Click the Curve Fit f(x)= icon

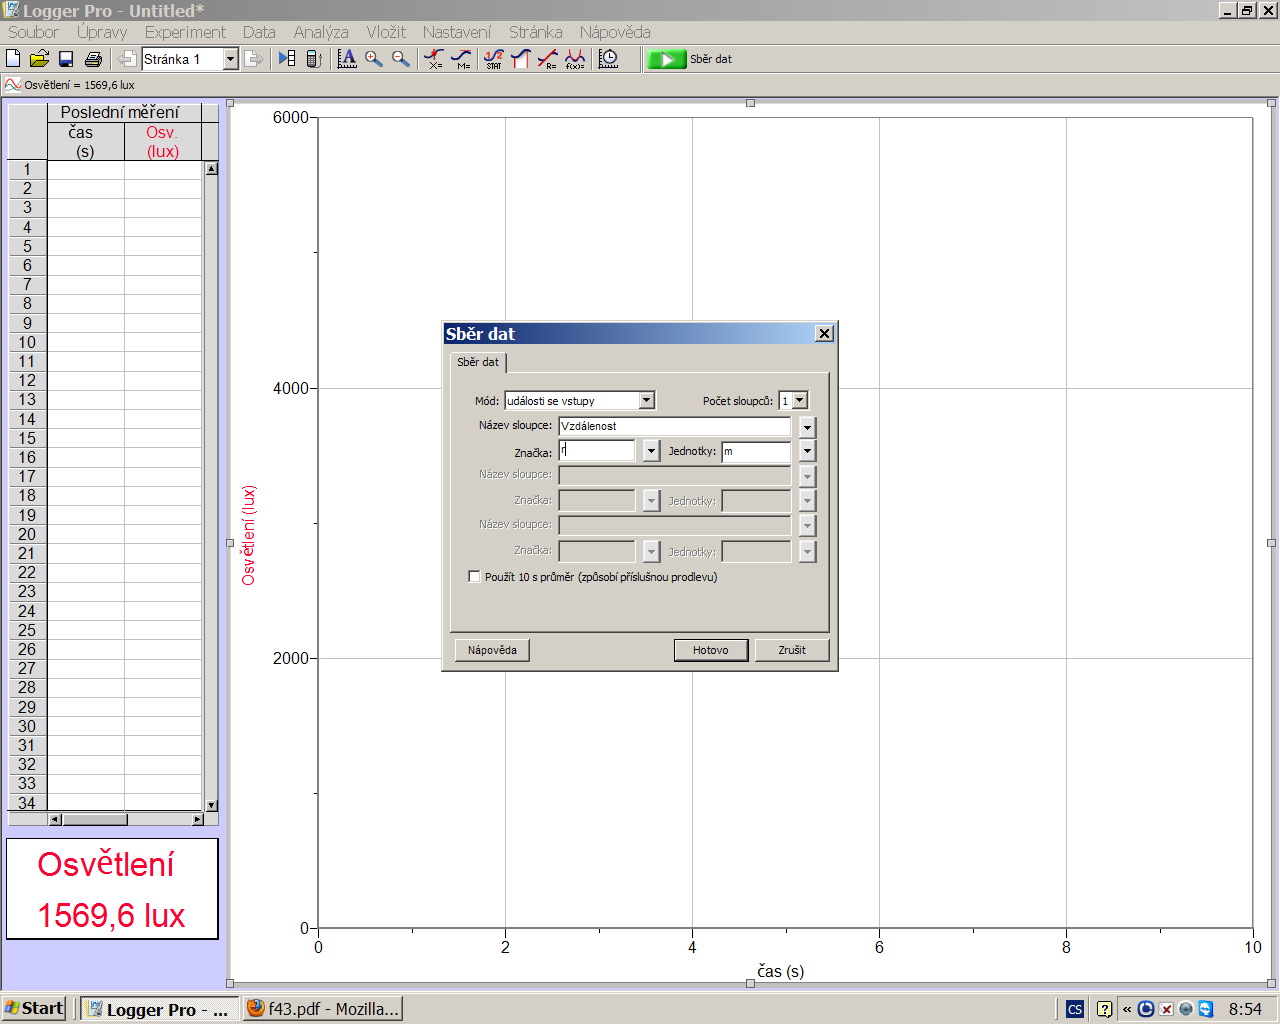point(575,59)
